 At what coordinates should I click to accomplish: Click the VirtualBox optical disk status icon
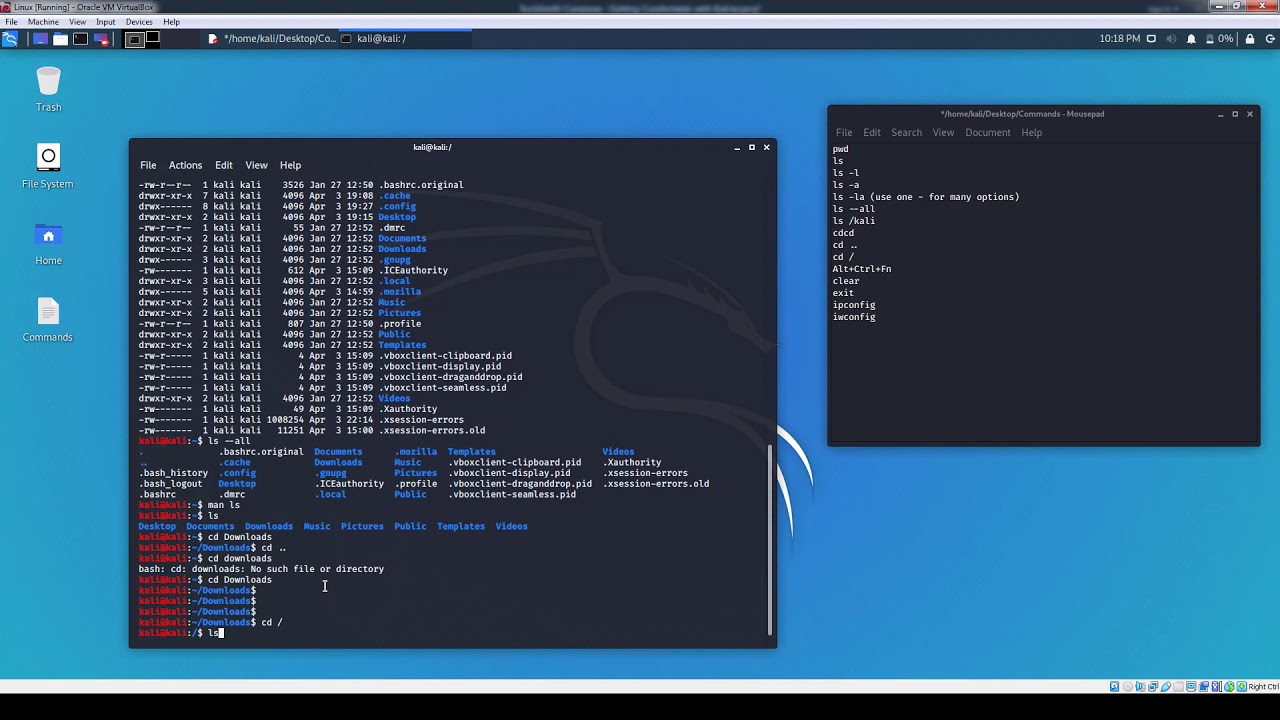click(1128, 686)
